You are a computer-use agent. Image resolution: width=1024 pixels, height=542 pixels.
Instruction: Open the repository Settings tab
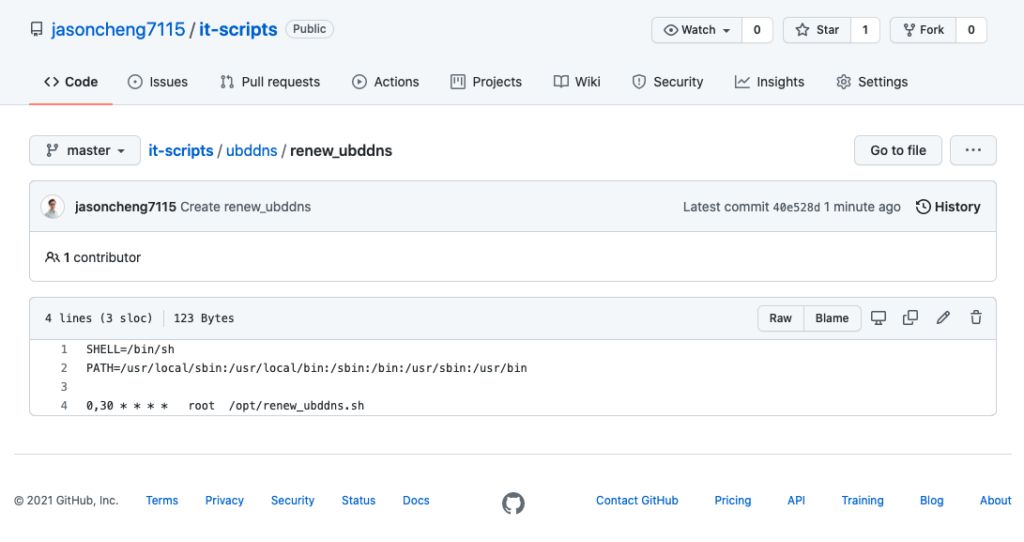point(872,82)
